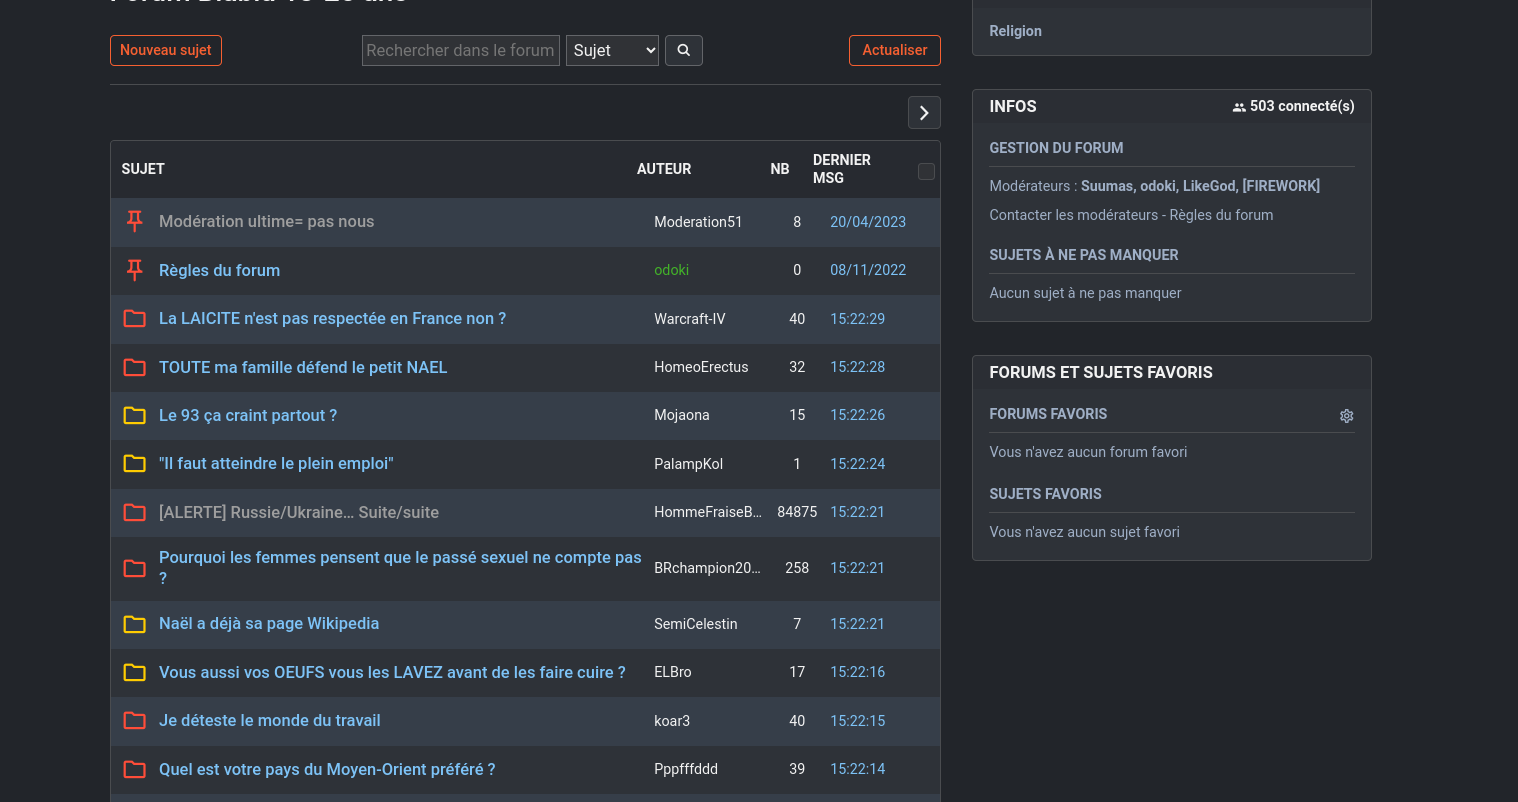Focus the Rechercher dans le forum field

click(x=460, y=50)
